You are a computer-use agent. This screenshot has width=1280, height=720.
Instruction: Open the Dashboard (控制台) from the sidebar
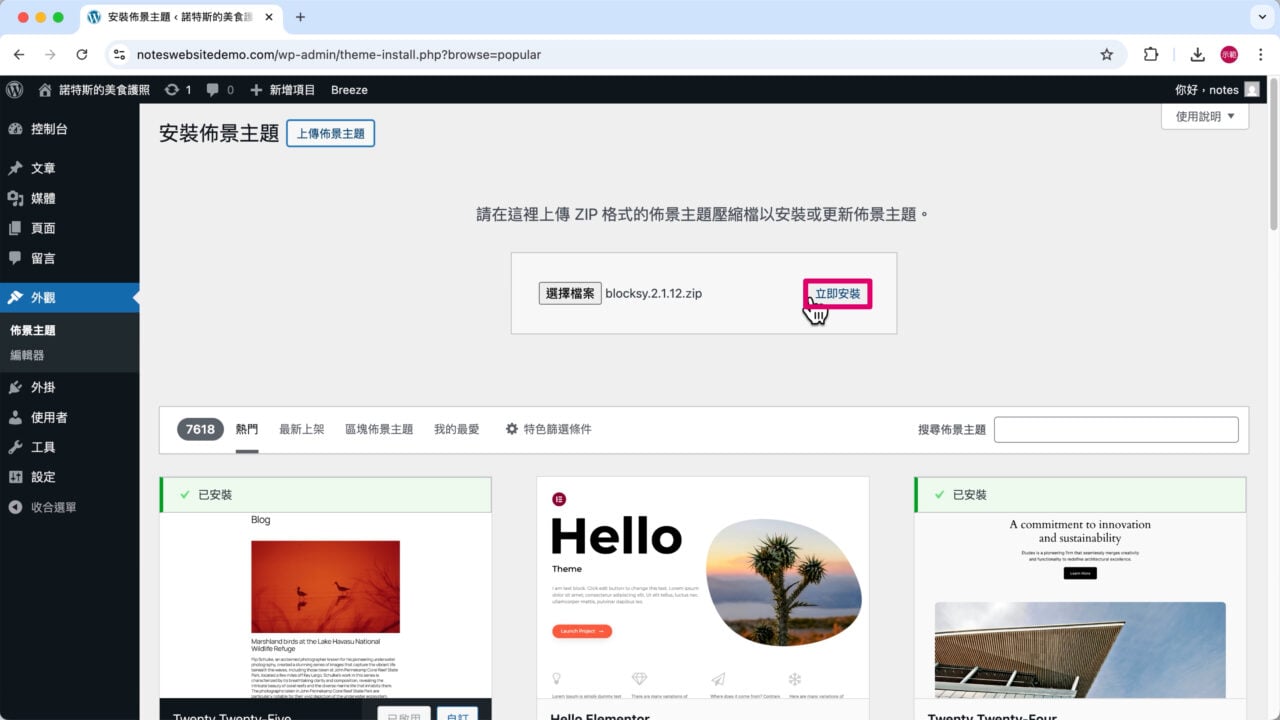pos(46,128)
